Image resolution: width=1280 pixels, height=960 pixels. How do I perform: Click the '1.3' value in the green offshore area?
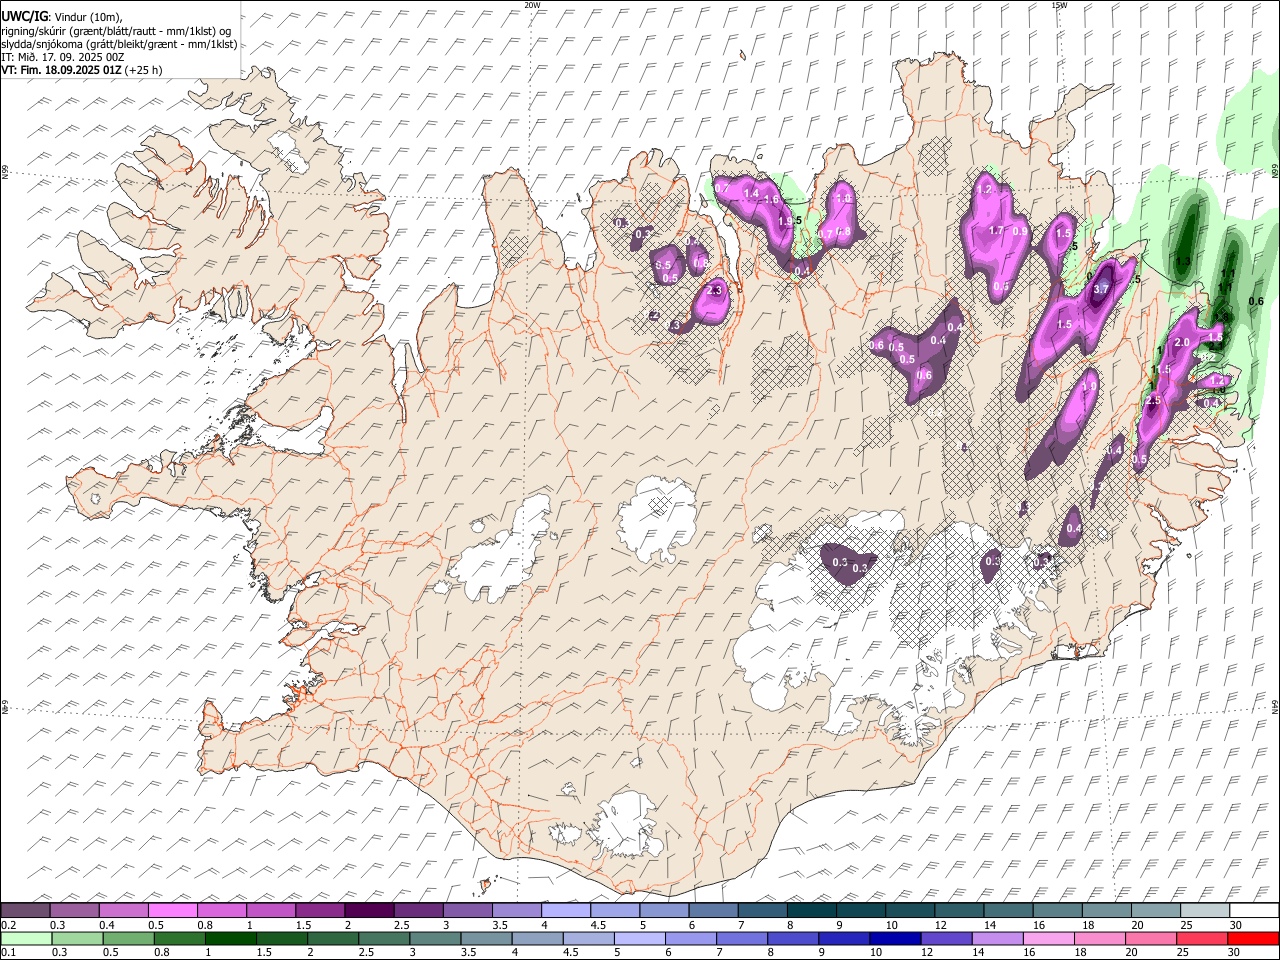coord(1184,261)
